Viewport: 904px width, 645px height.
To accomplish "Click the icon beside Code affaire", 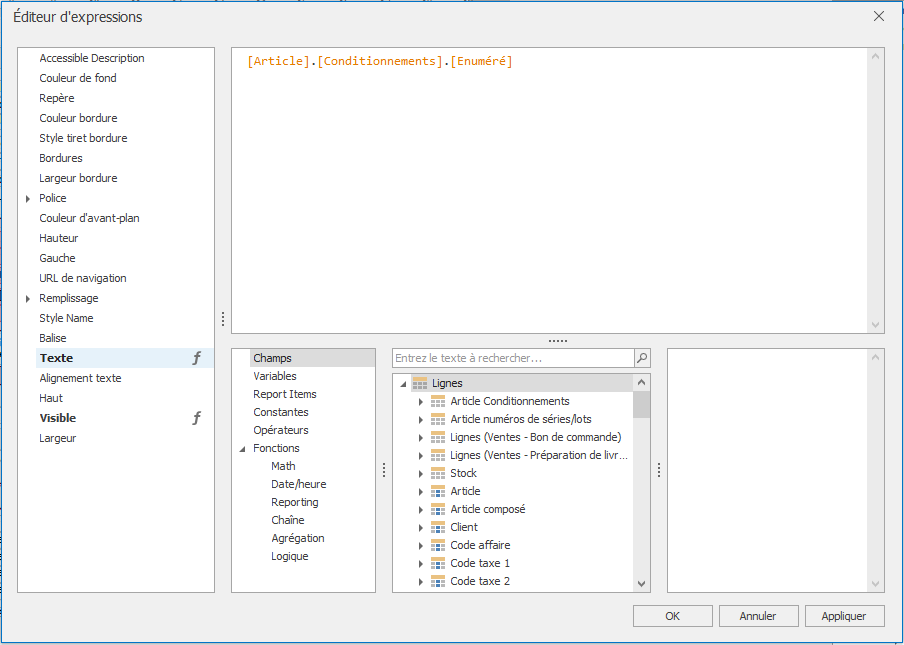I will coord(437,545).
